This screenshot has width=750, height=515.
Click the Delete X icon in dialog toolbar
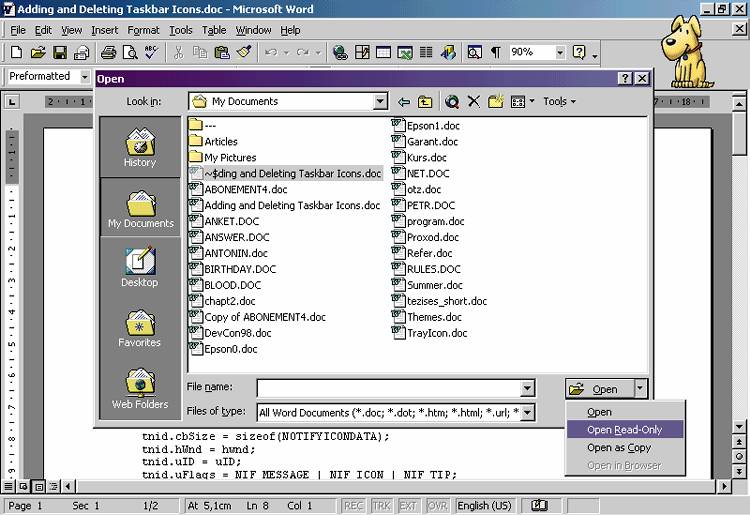coord(474,101)
